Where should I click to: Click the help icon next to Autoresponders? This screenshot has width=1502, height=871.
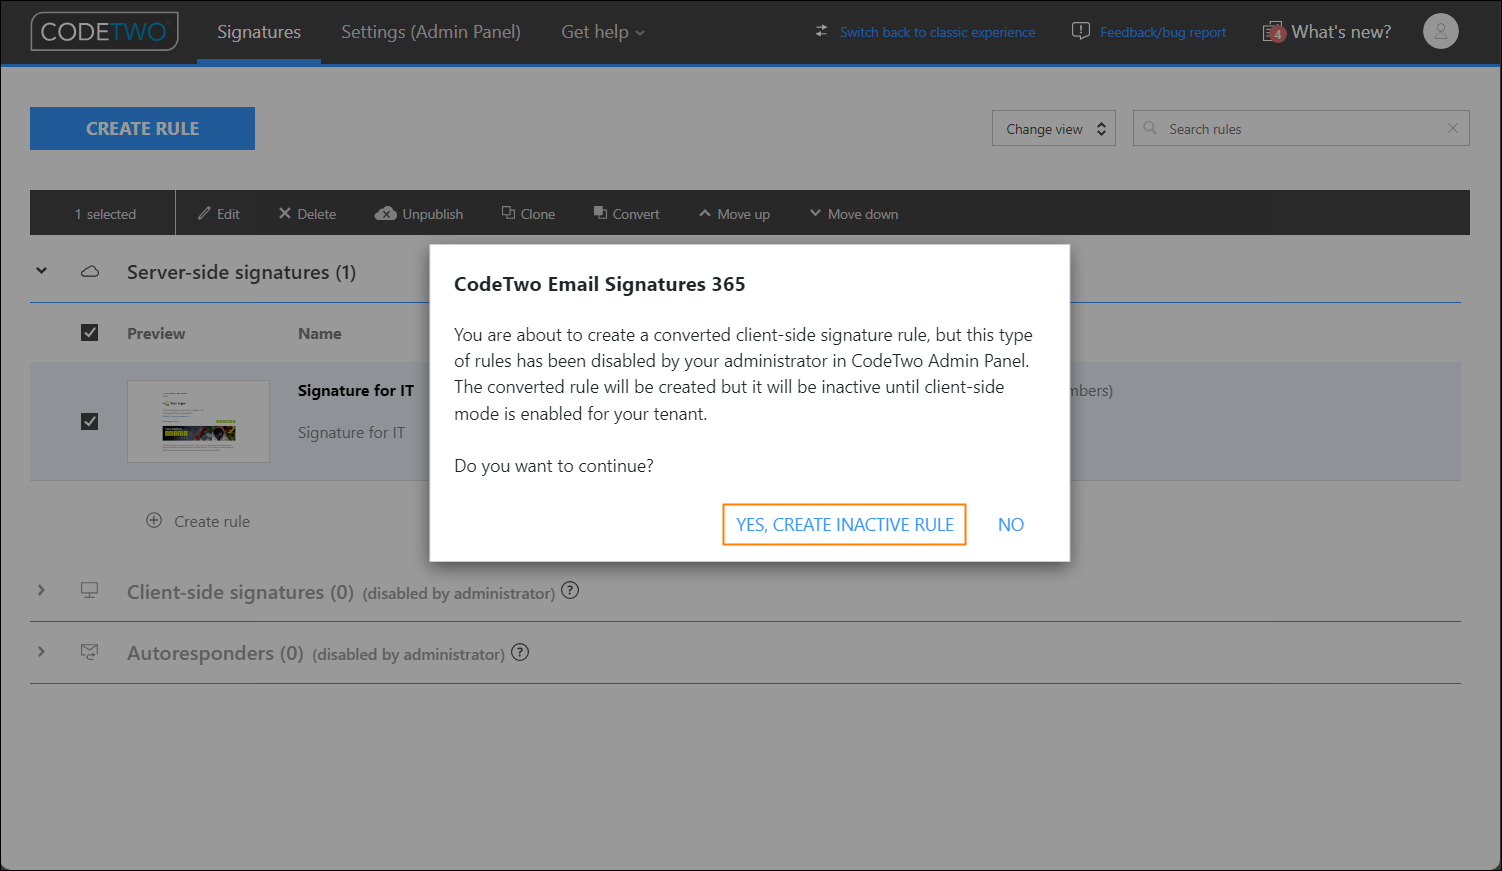coord(520,652)
